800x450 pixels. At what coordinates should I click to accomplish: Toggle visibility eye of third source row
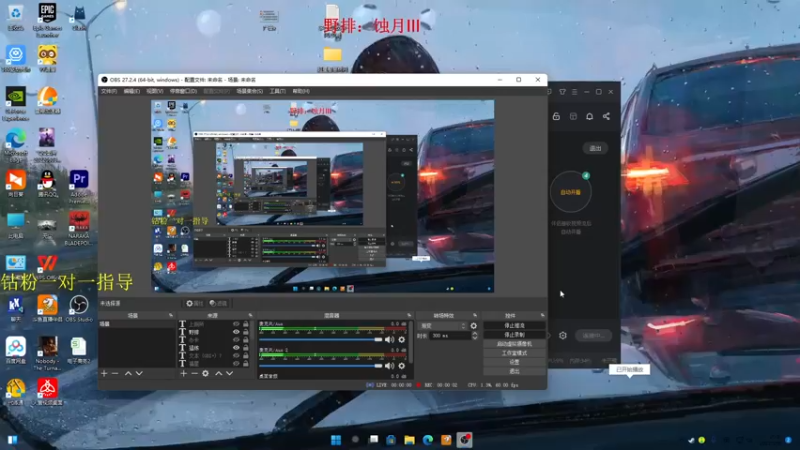tap(236, 340)
